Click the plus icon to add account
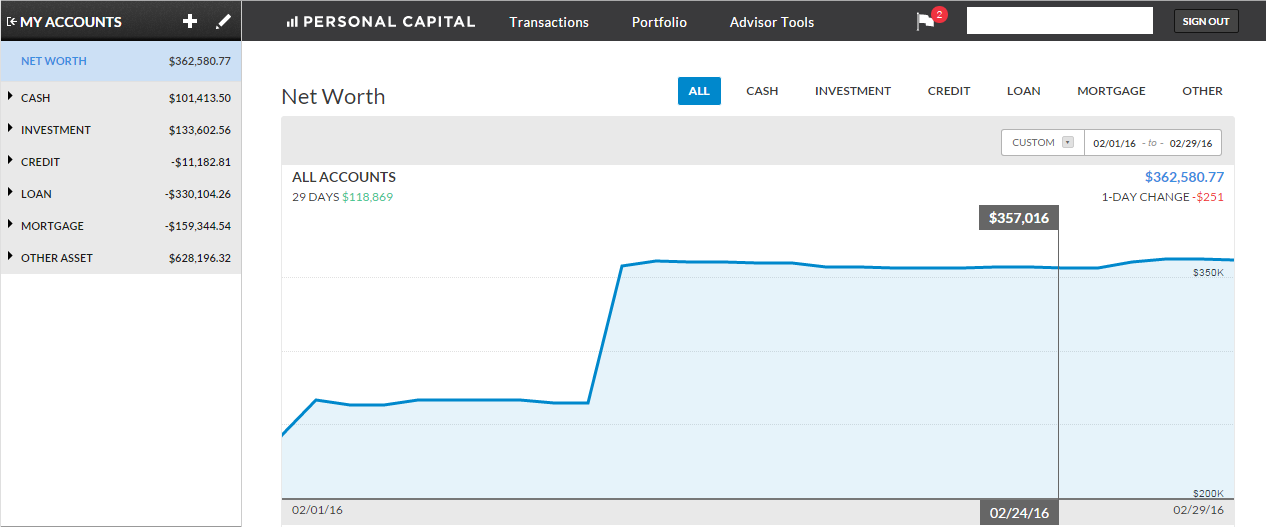Viewport: 1266px width, 527px height. click(190, 21)
